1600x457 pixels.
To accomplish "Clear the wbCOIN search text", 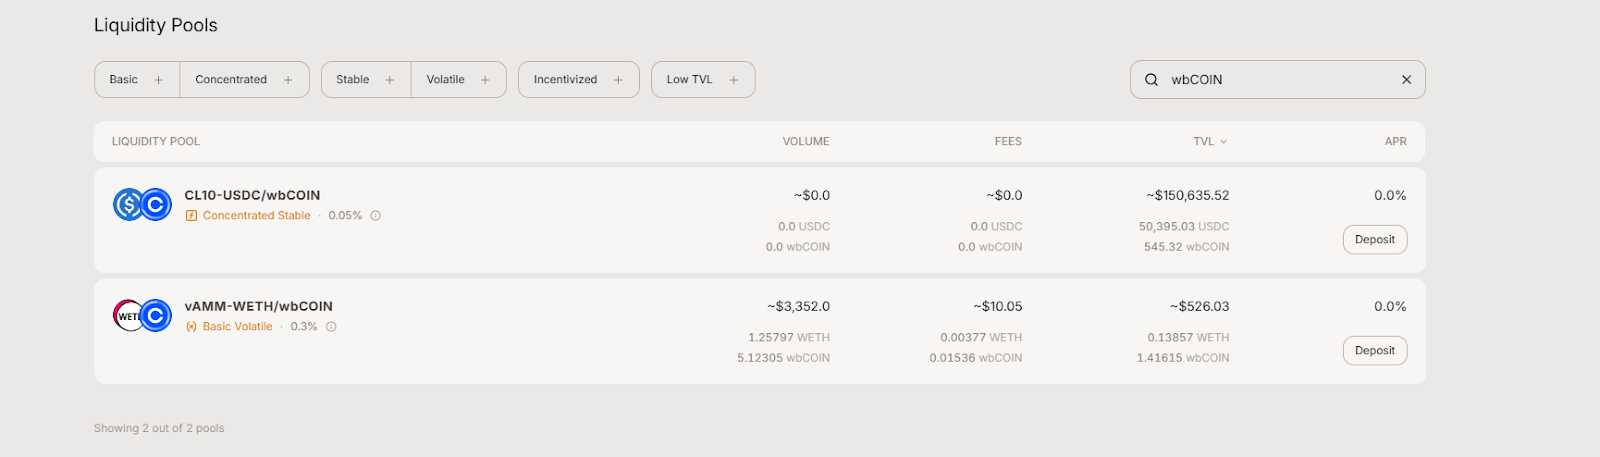I will [x=1406, y=80].
